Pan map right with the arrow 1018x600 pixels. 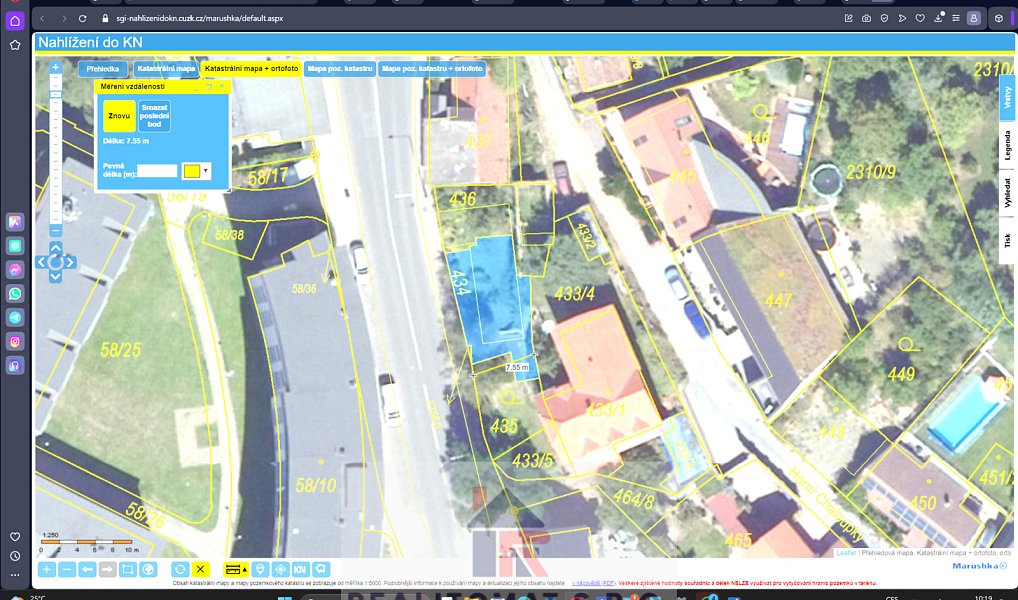69,262
